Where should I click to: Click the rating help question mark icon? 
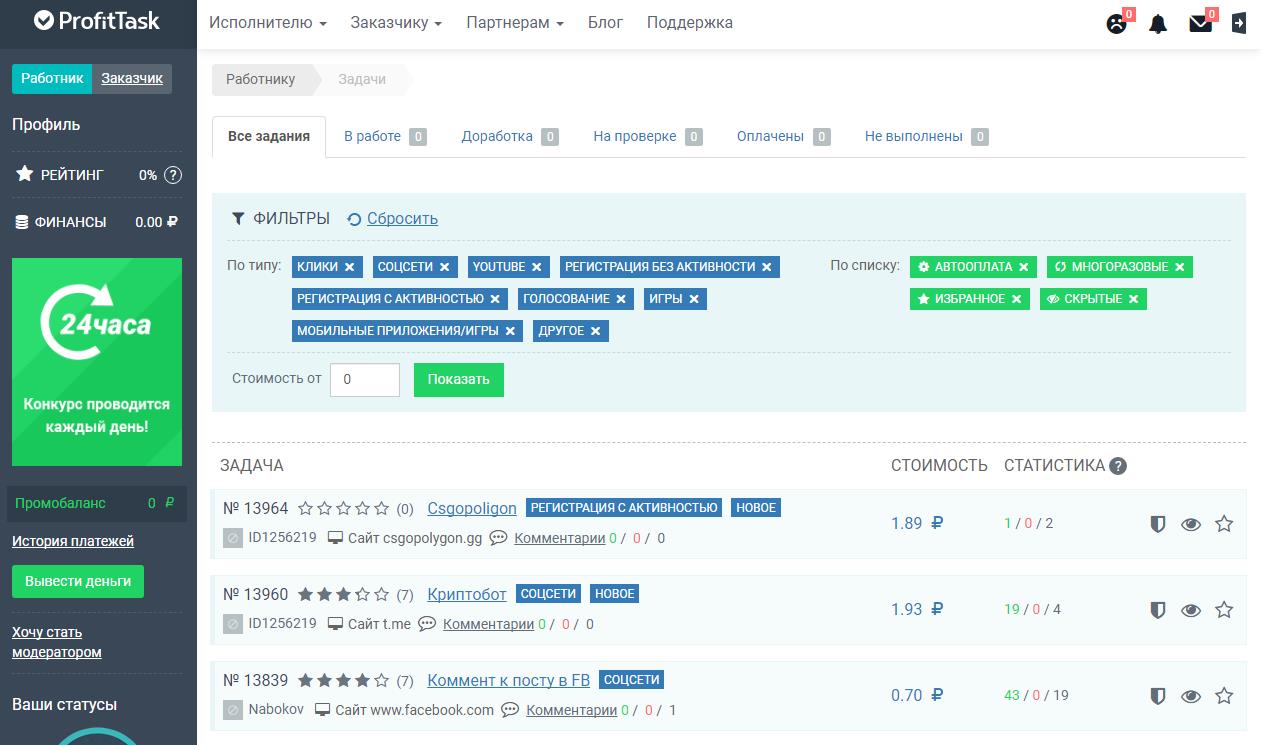[x=173, y=175]
